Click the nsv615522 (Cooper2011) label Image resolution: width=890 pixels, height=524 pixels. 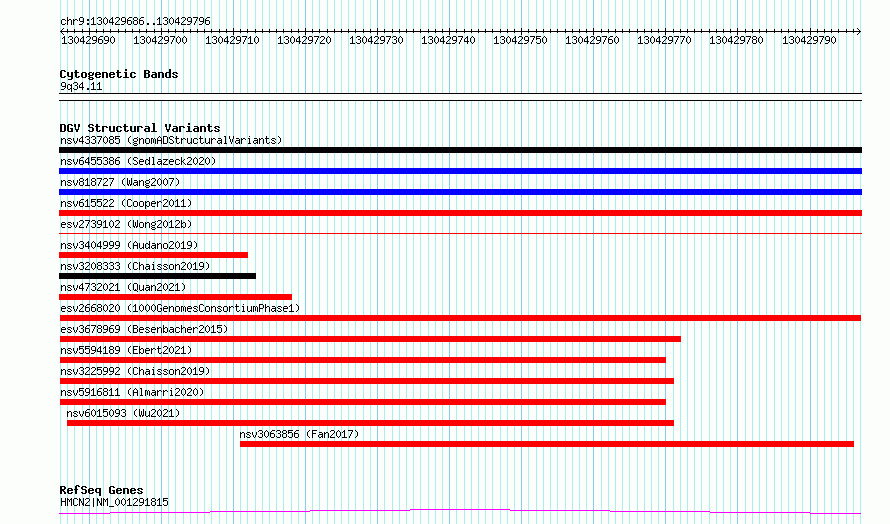click(126, 203)
